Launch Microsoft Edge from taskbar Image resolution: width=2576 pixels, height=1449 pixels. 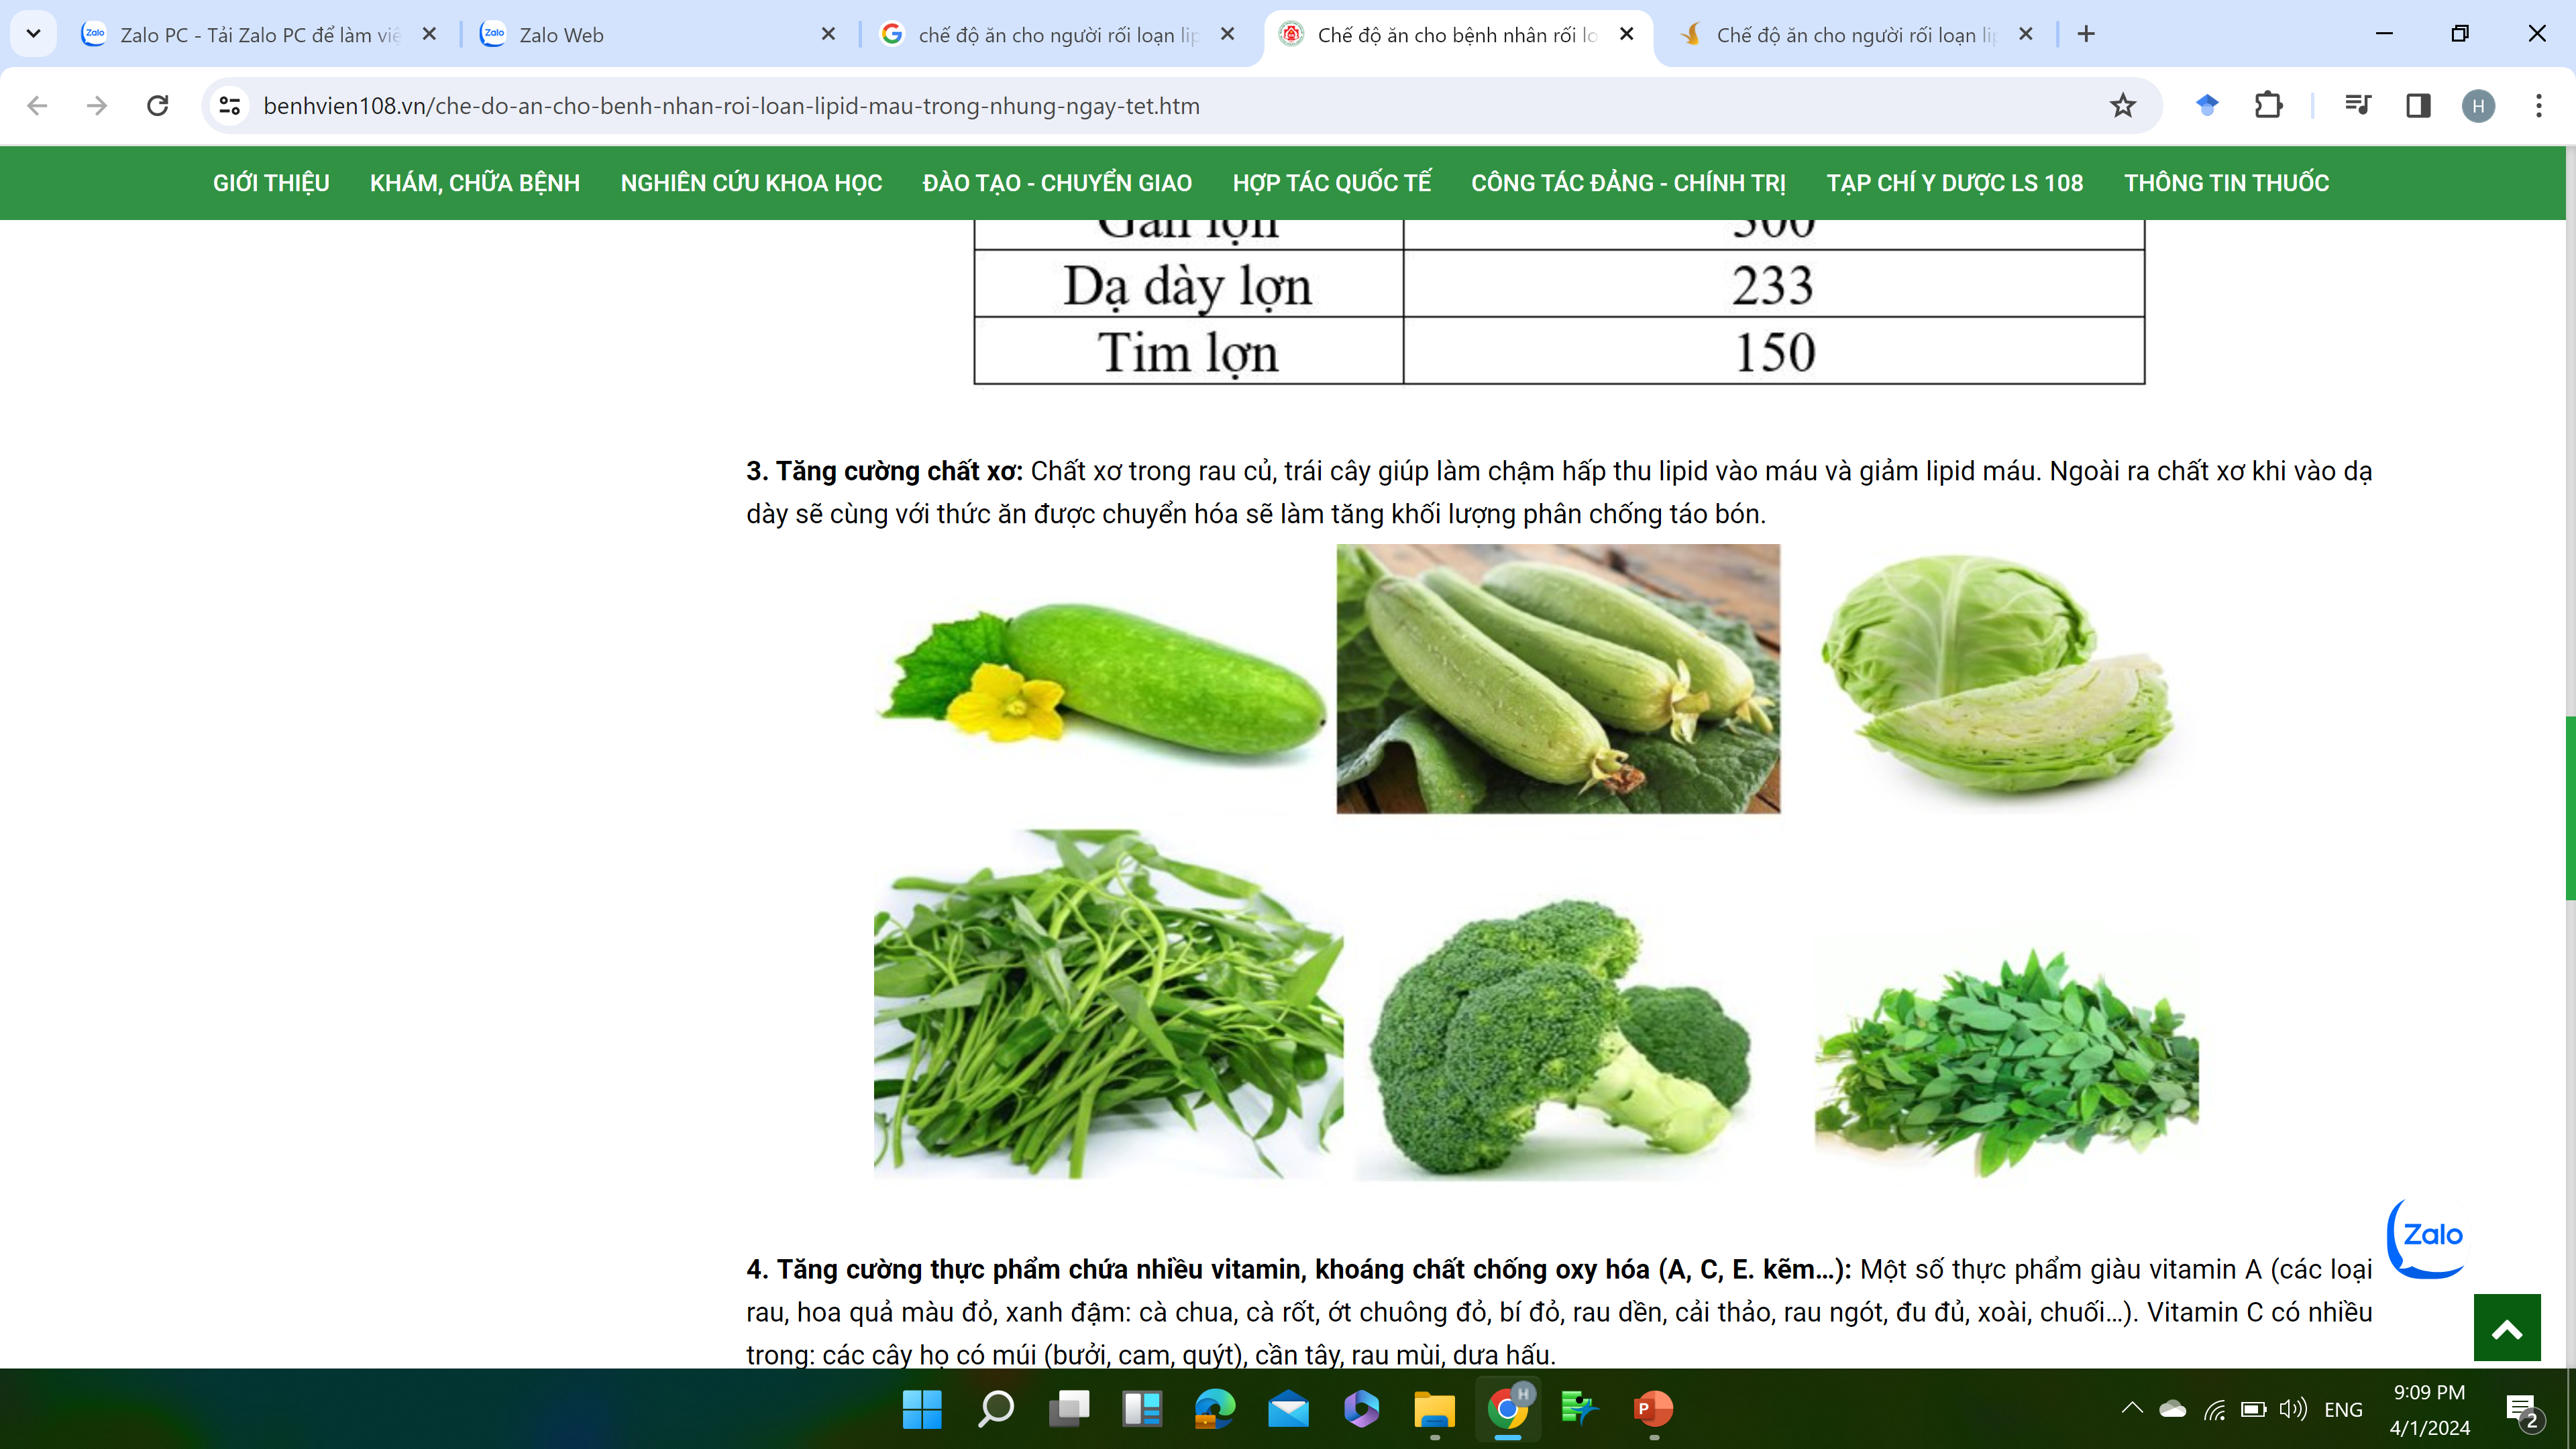coord(1215,1409)
